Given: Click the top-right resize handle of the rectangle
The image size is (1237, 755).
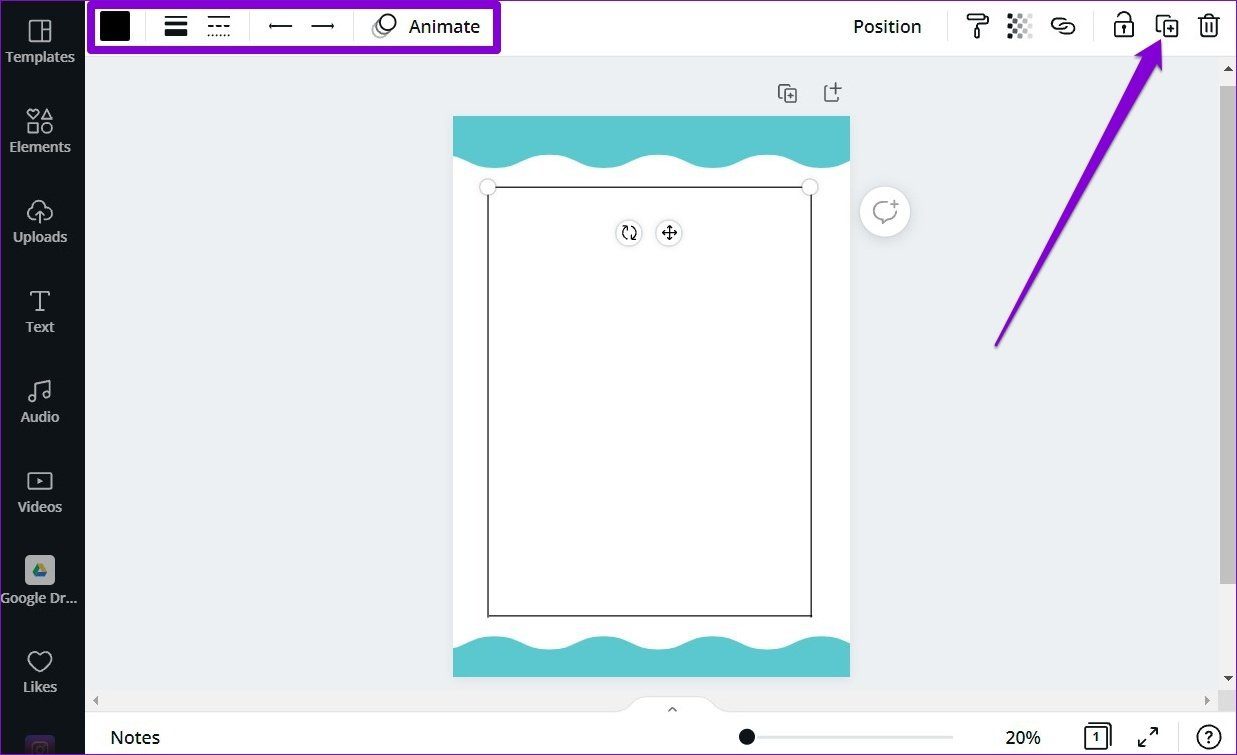Looking at the screenshot, I should click(x=810, y=187).
